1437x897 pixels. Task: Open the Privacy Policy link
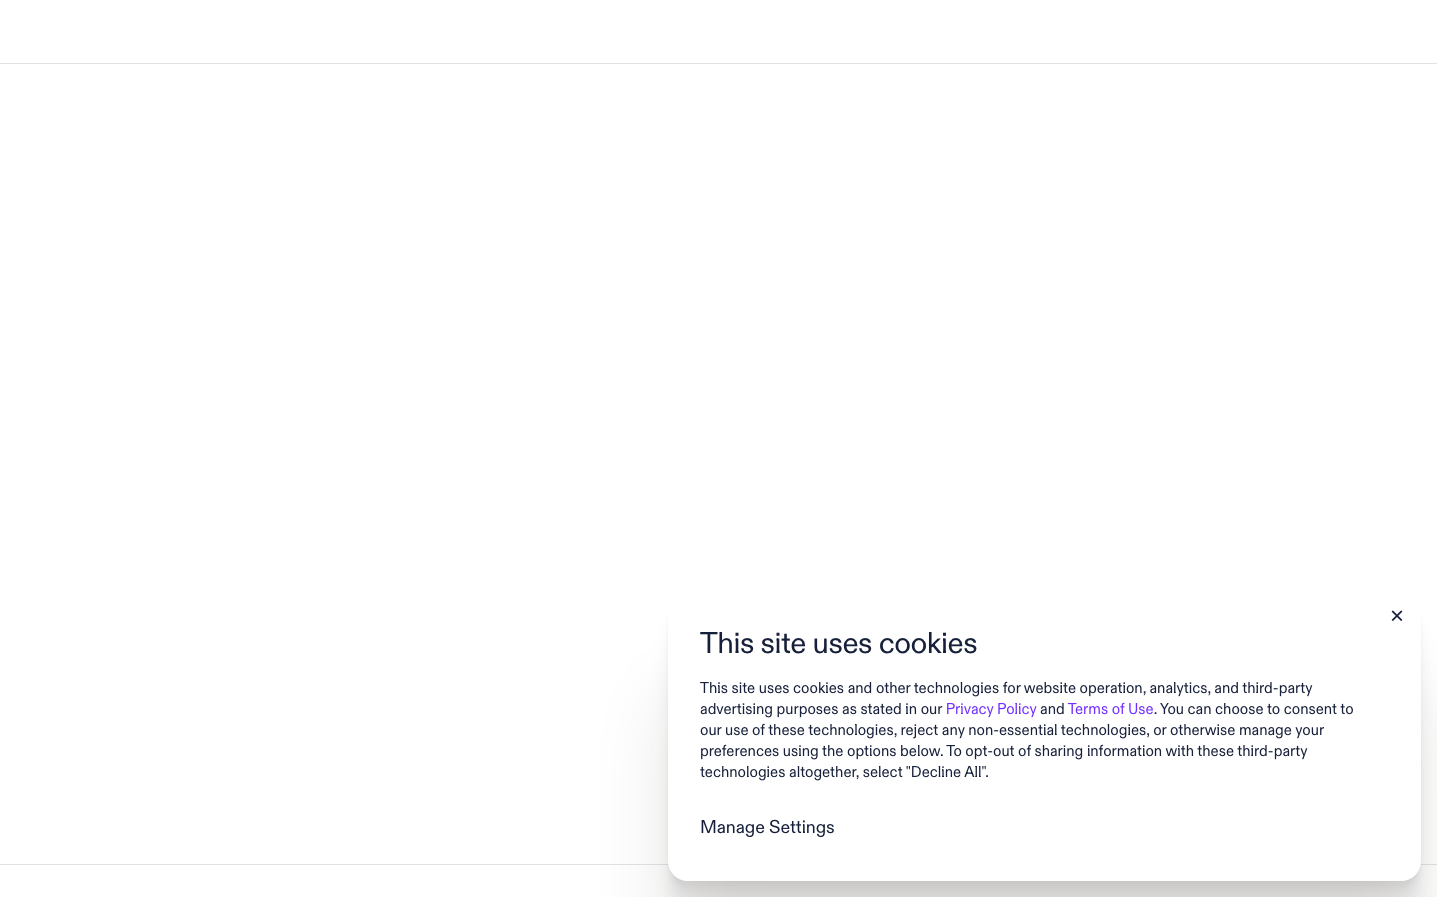pyautogui.click(x=990, y=709)
